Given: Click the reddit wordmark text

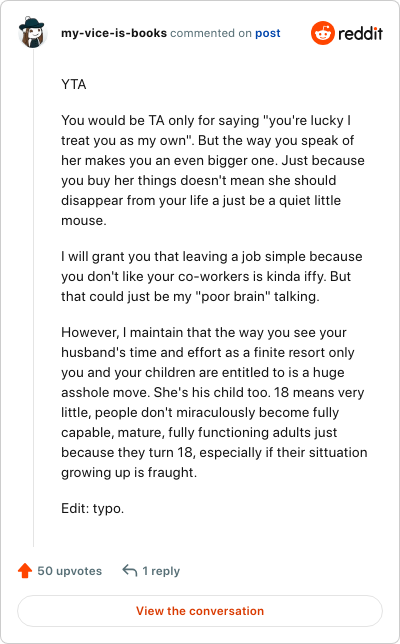Looking at the screenshot, I should click(361, 33).
